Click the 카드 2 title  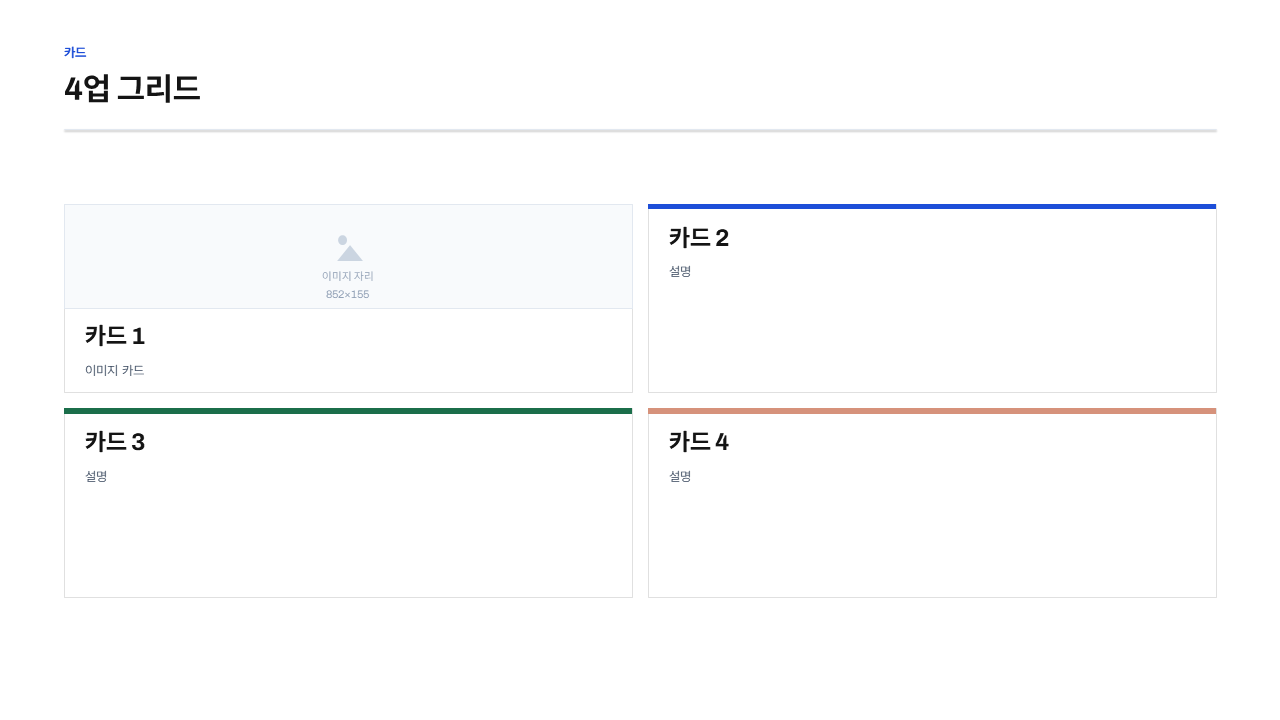pos(699,238)
